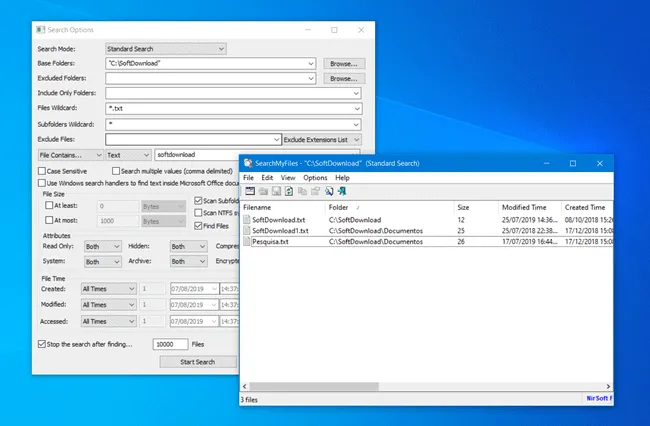Open Hidden attribute dropdown
The width and height of the screenshot is (650, 426).
[189, 247]
